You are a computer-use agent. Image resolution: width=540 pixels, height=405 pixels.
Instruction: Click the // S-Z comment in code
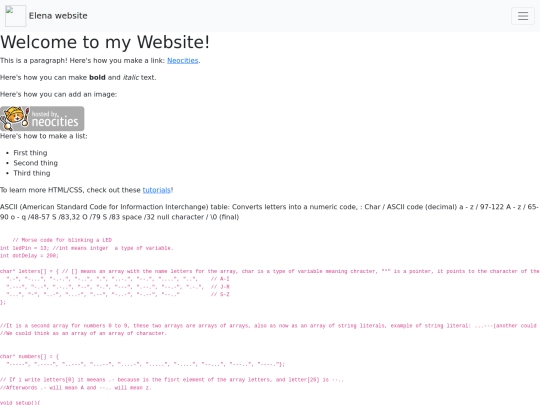220,294
